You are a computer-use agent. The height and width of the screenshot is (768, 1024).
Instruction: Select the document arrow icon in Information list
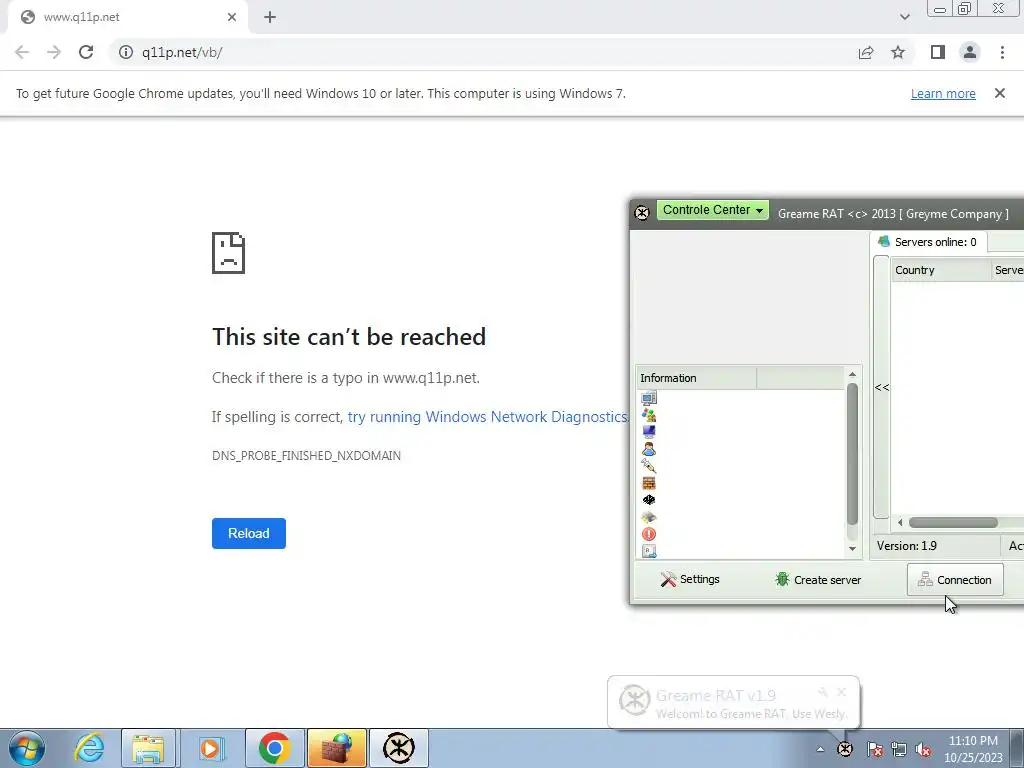[x=648, y=551]
